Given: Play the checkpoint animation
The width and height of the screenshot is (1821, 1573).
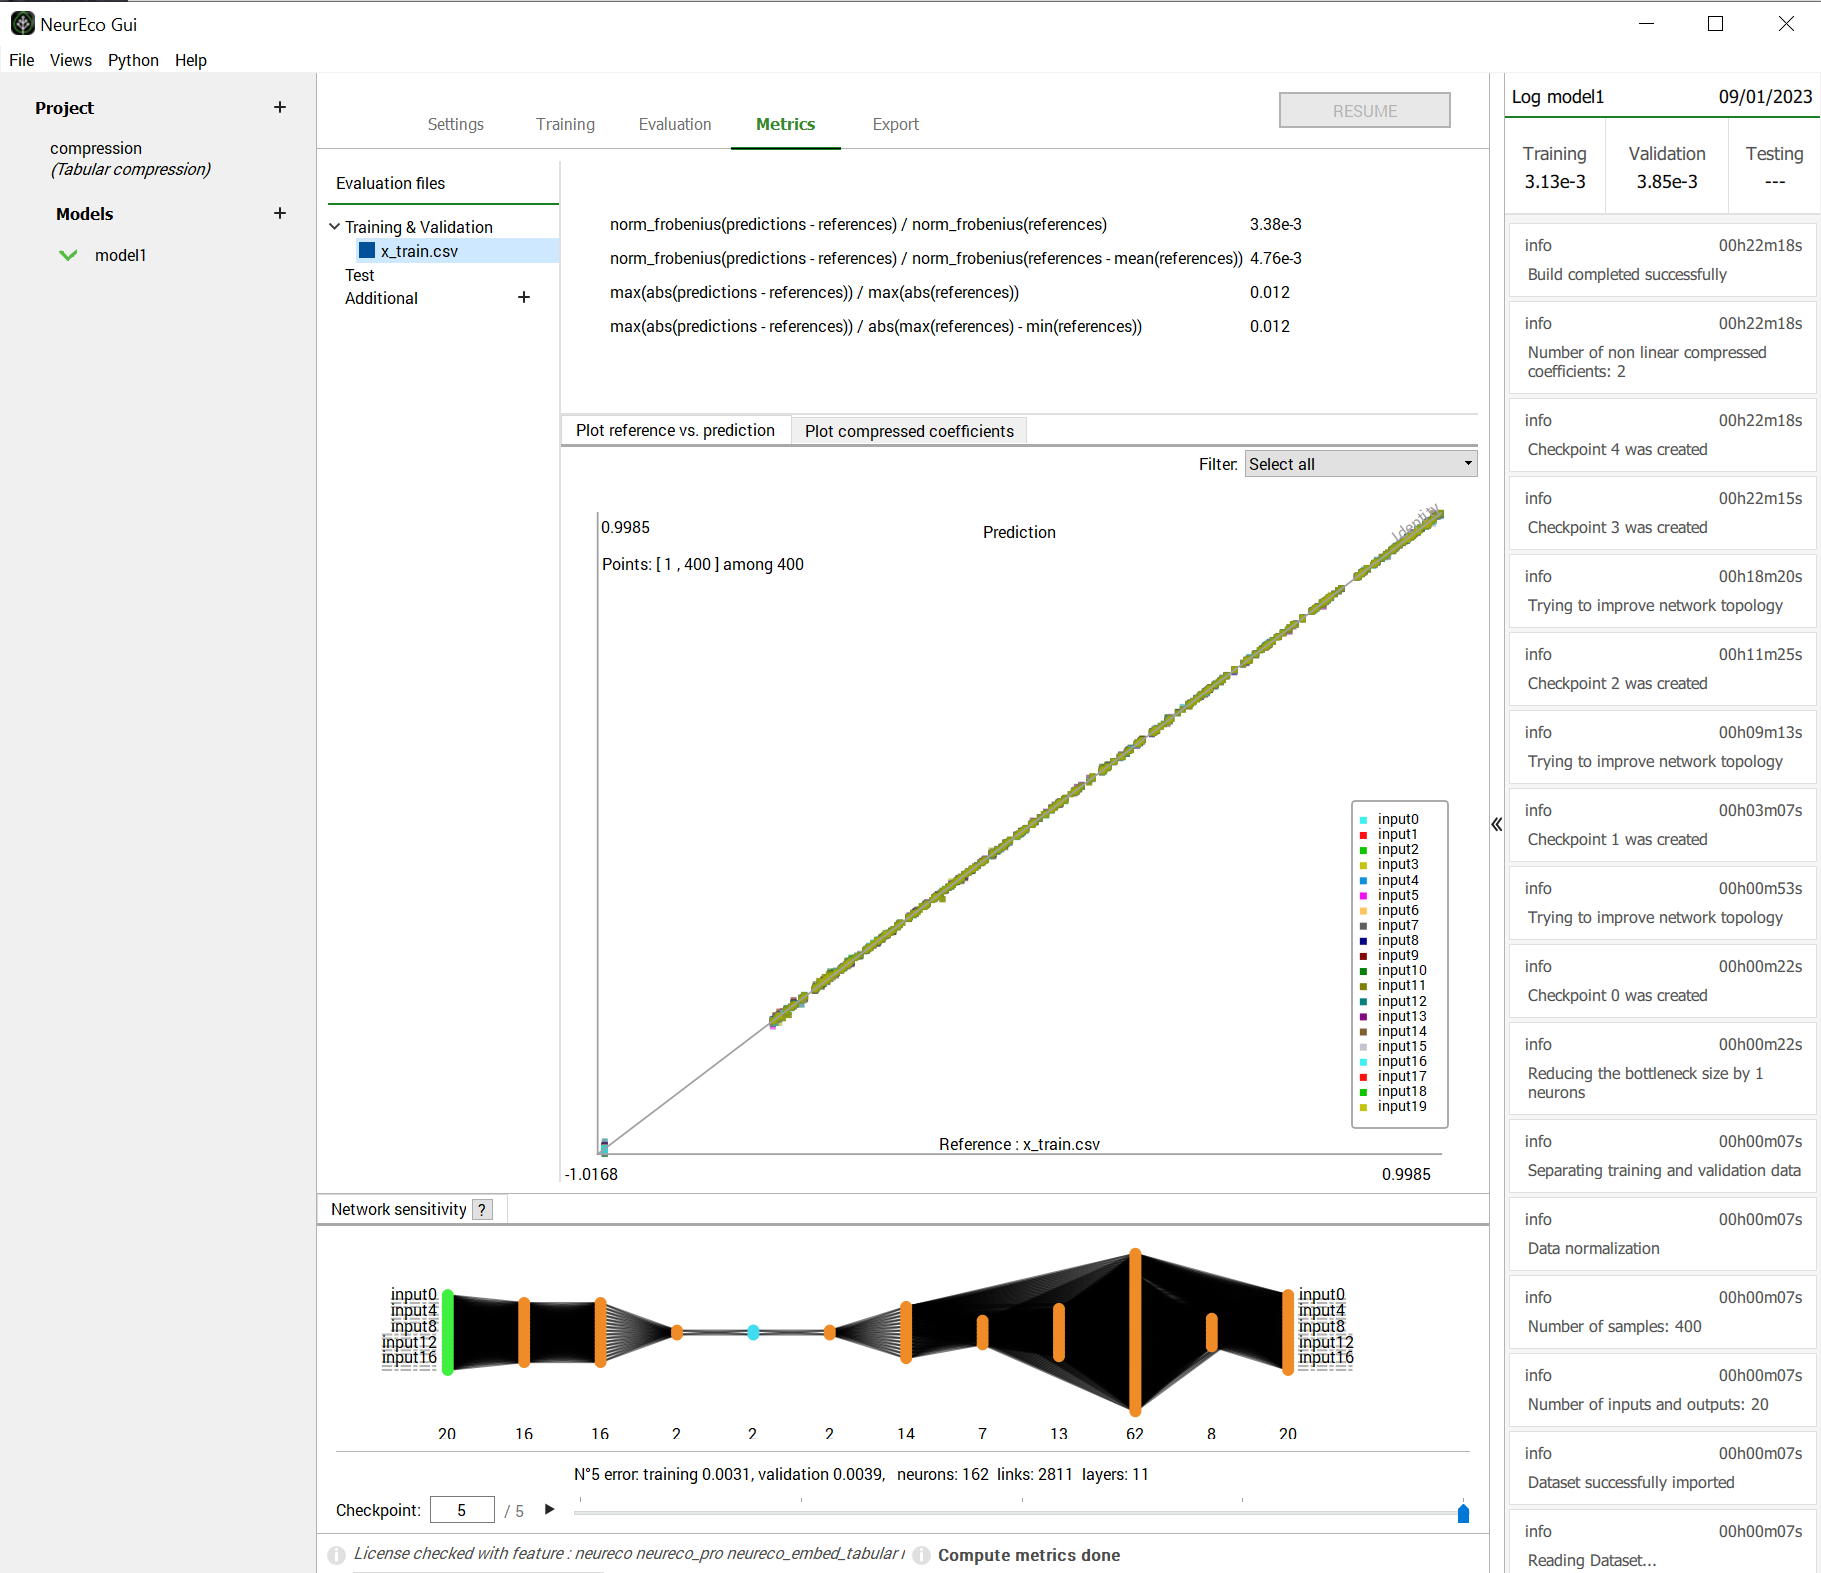Looking at the screenshot, I should coord(549,1509).
